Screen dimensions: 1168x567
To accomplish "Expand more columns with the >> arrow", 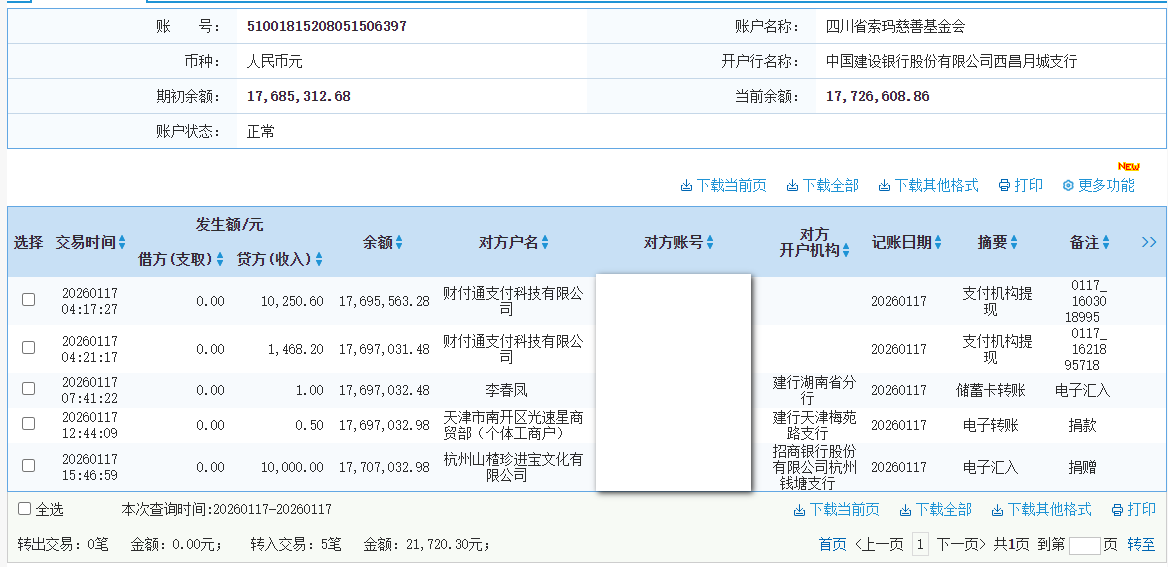I will [x=1148, y=242].
